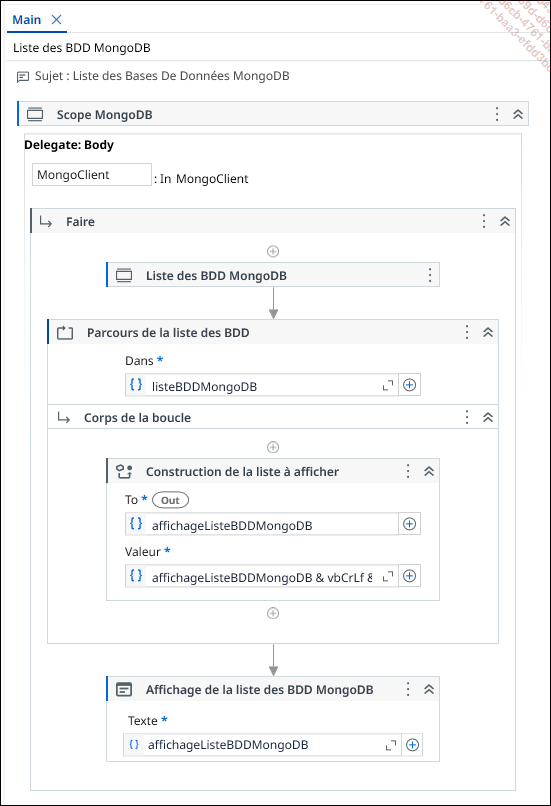Switch to the Main tab

[x=27, y=20]
